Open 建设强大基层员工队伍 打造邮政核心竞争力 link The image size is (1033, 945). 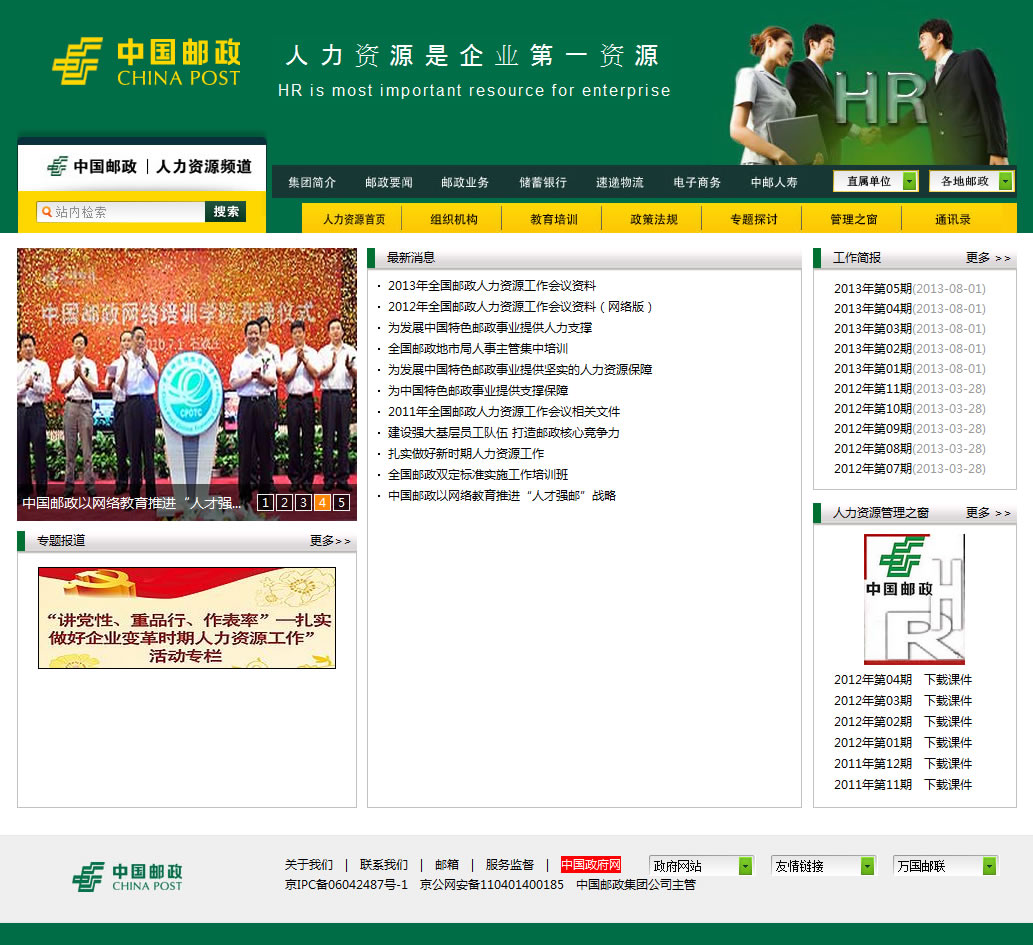pos(503,433)
